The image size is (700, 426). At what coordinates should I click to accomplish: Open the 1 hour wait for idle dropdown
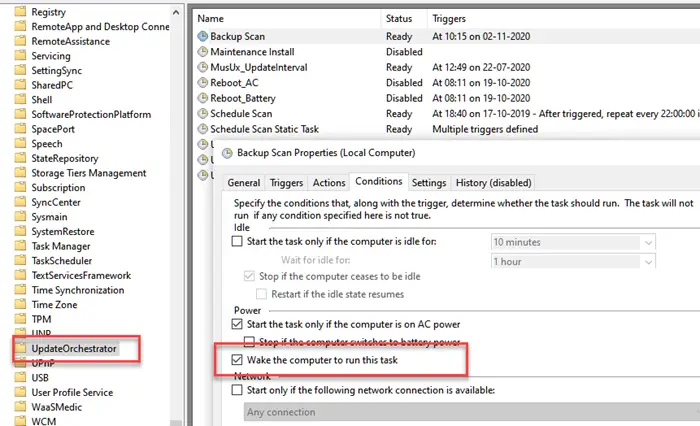tap(573, 261)
